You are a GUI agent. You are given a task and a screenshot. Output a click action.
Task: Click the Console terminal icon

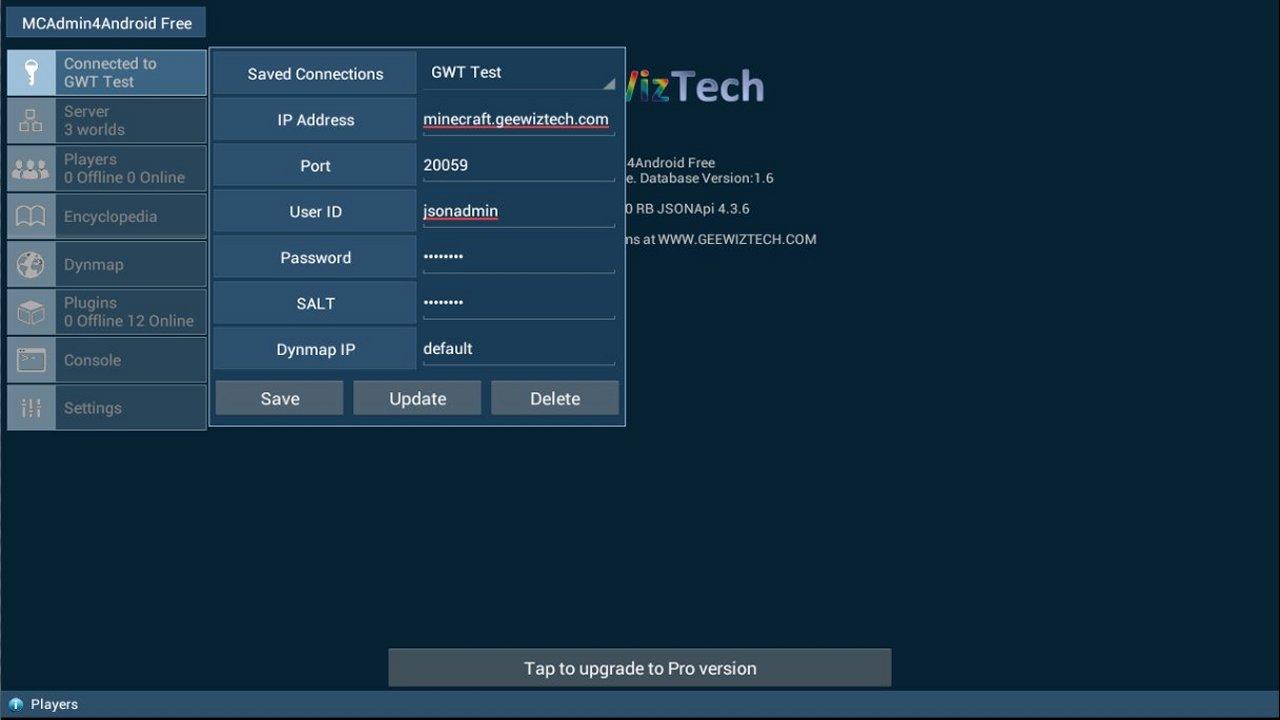click(x=31, y=360)
